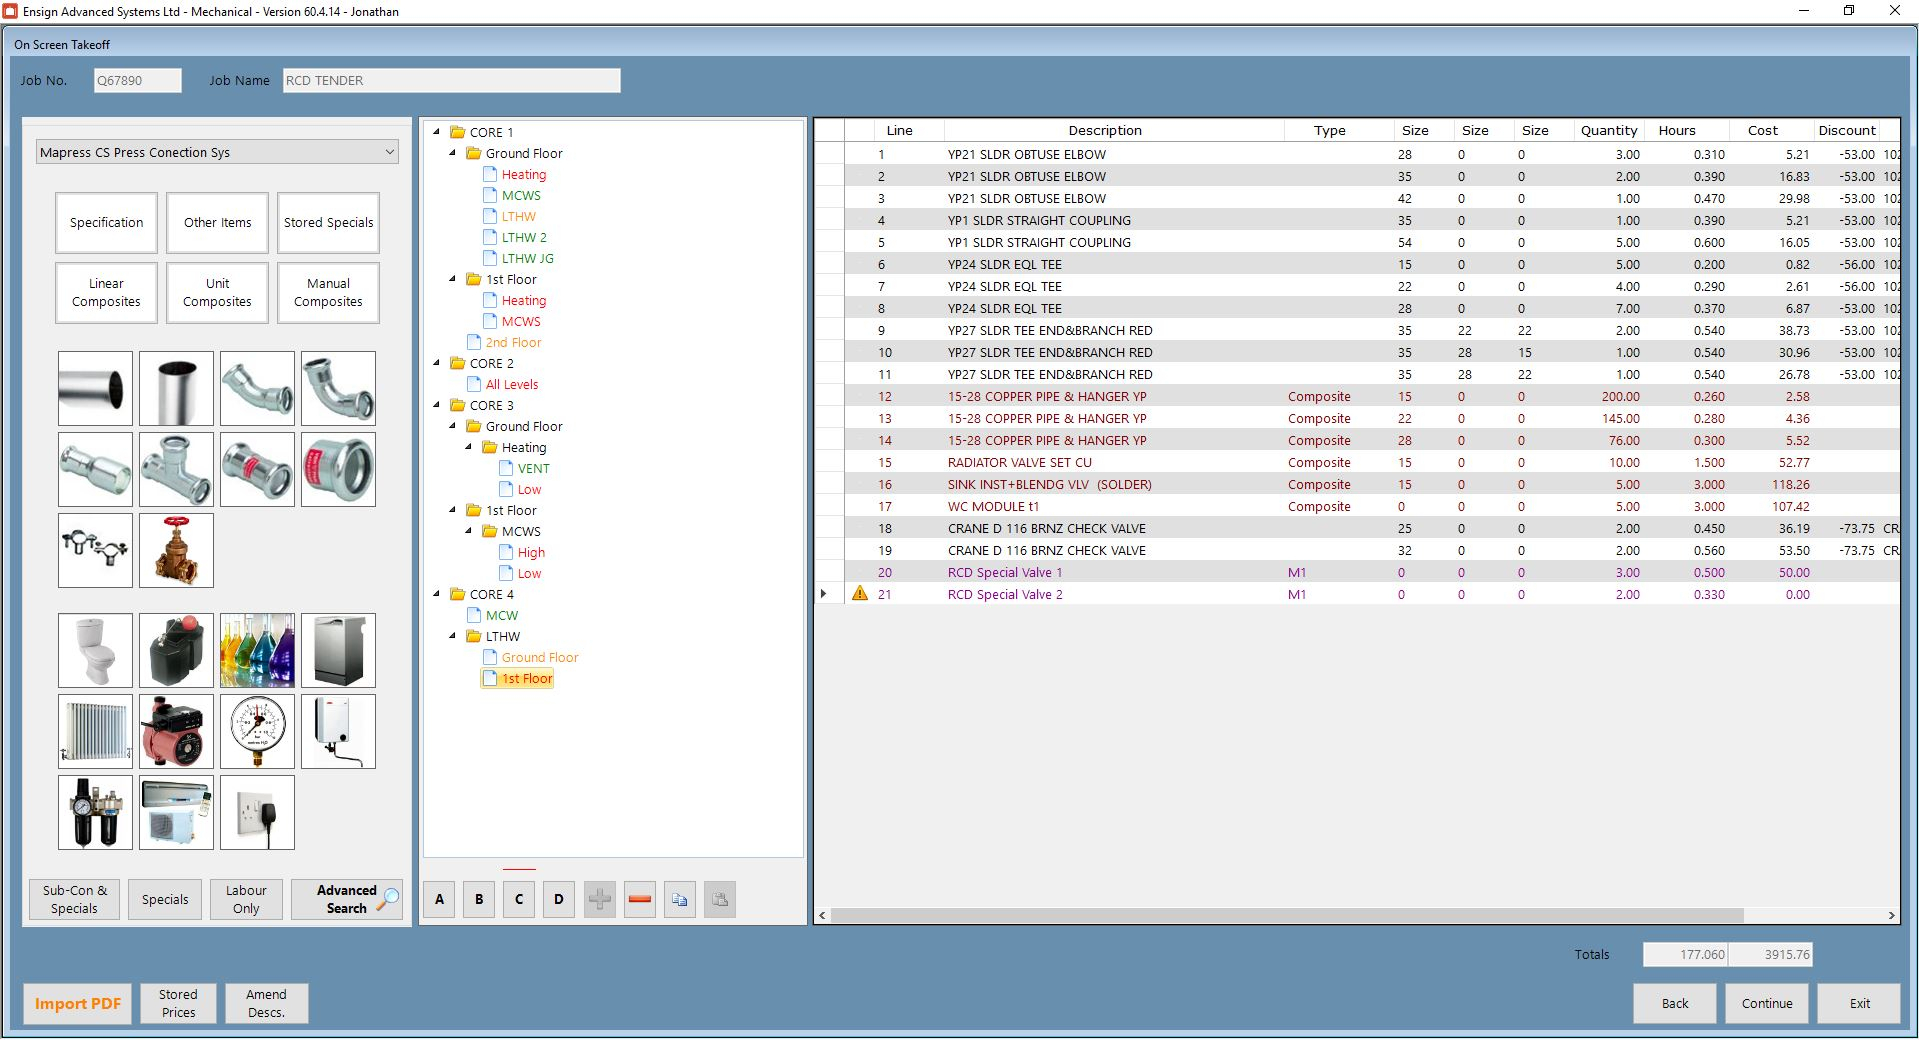
Task: Collapse the CORE 1 tree node
Action: click(435, 131)
